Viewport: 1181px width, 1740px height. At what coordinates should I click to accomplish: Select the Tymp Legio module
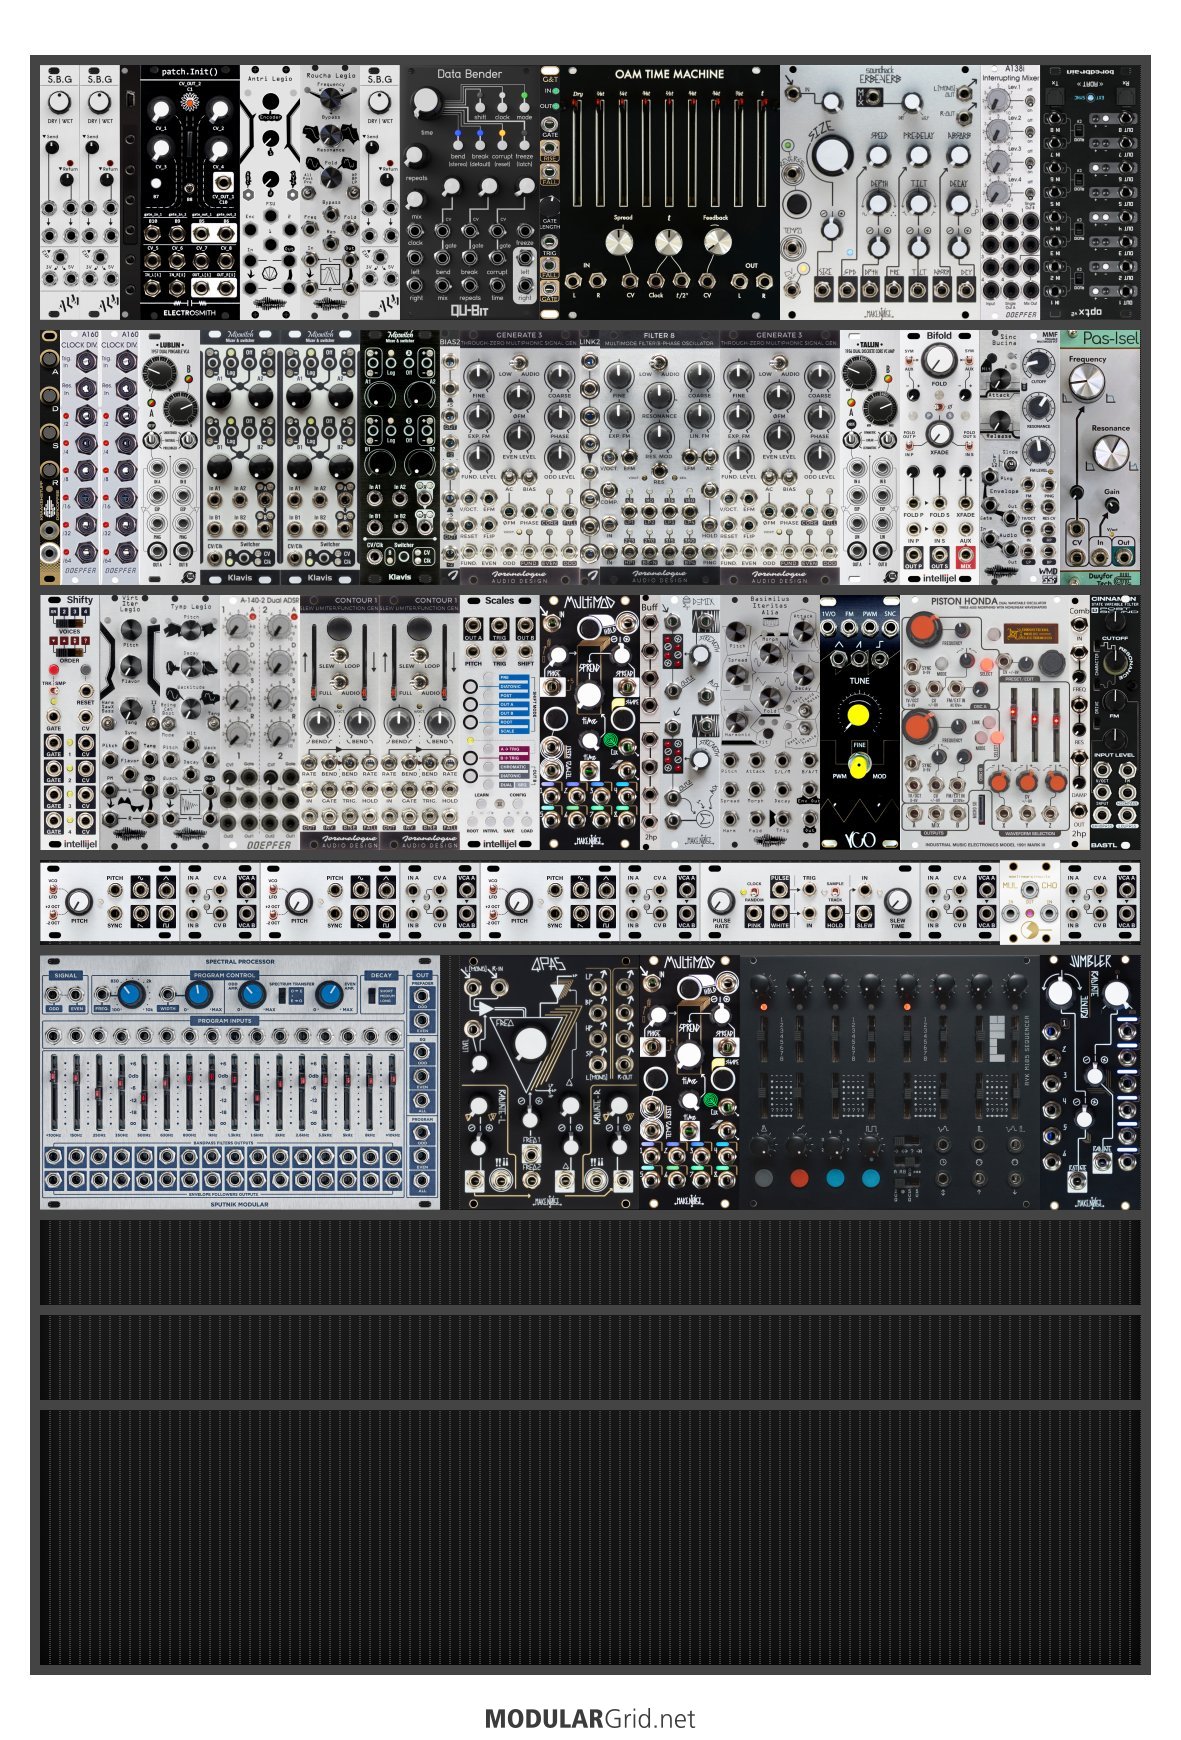pos(190,722)
